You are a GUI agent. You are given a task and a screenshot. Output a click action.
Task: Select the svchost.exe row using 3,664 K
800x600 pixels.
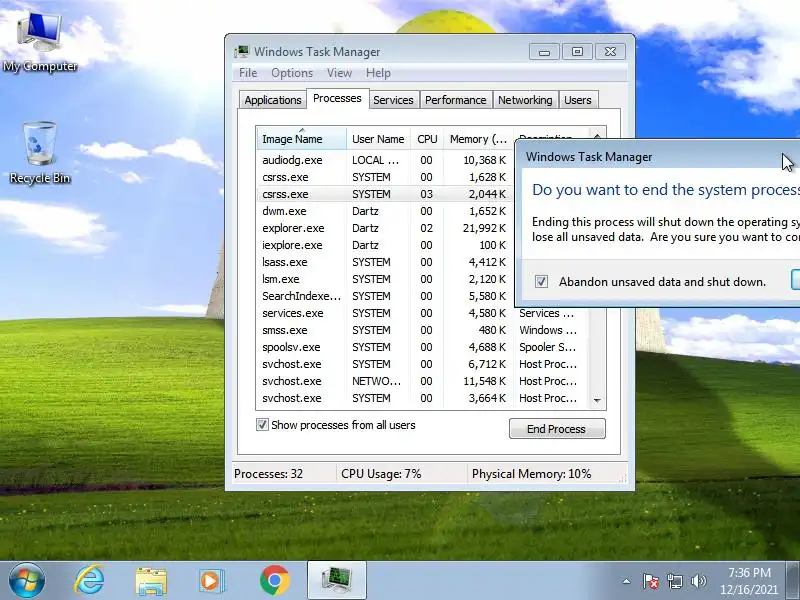[x=422, y=398]
